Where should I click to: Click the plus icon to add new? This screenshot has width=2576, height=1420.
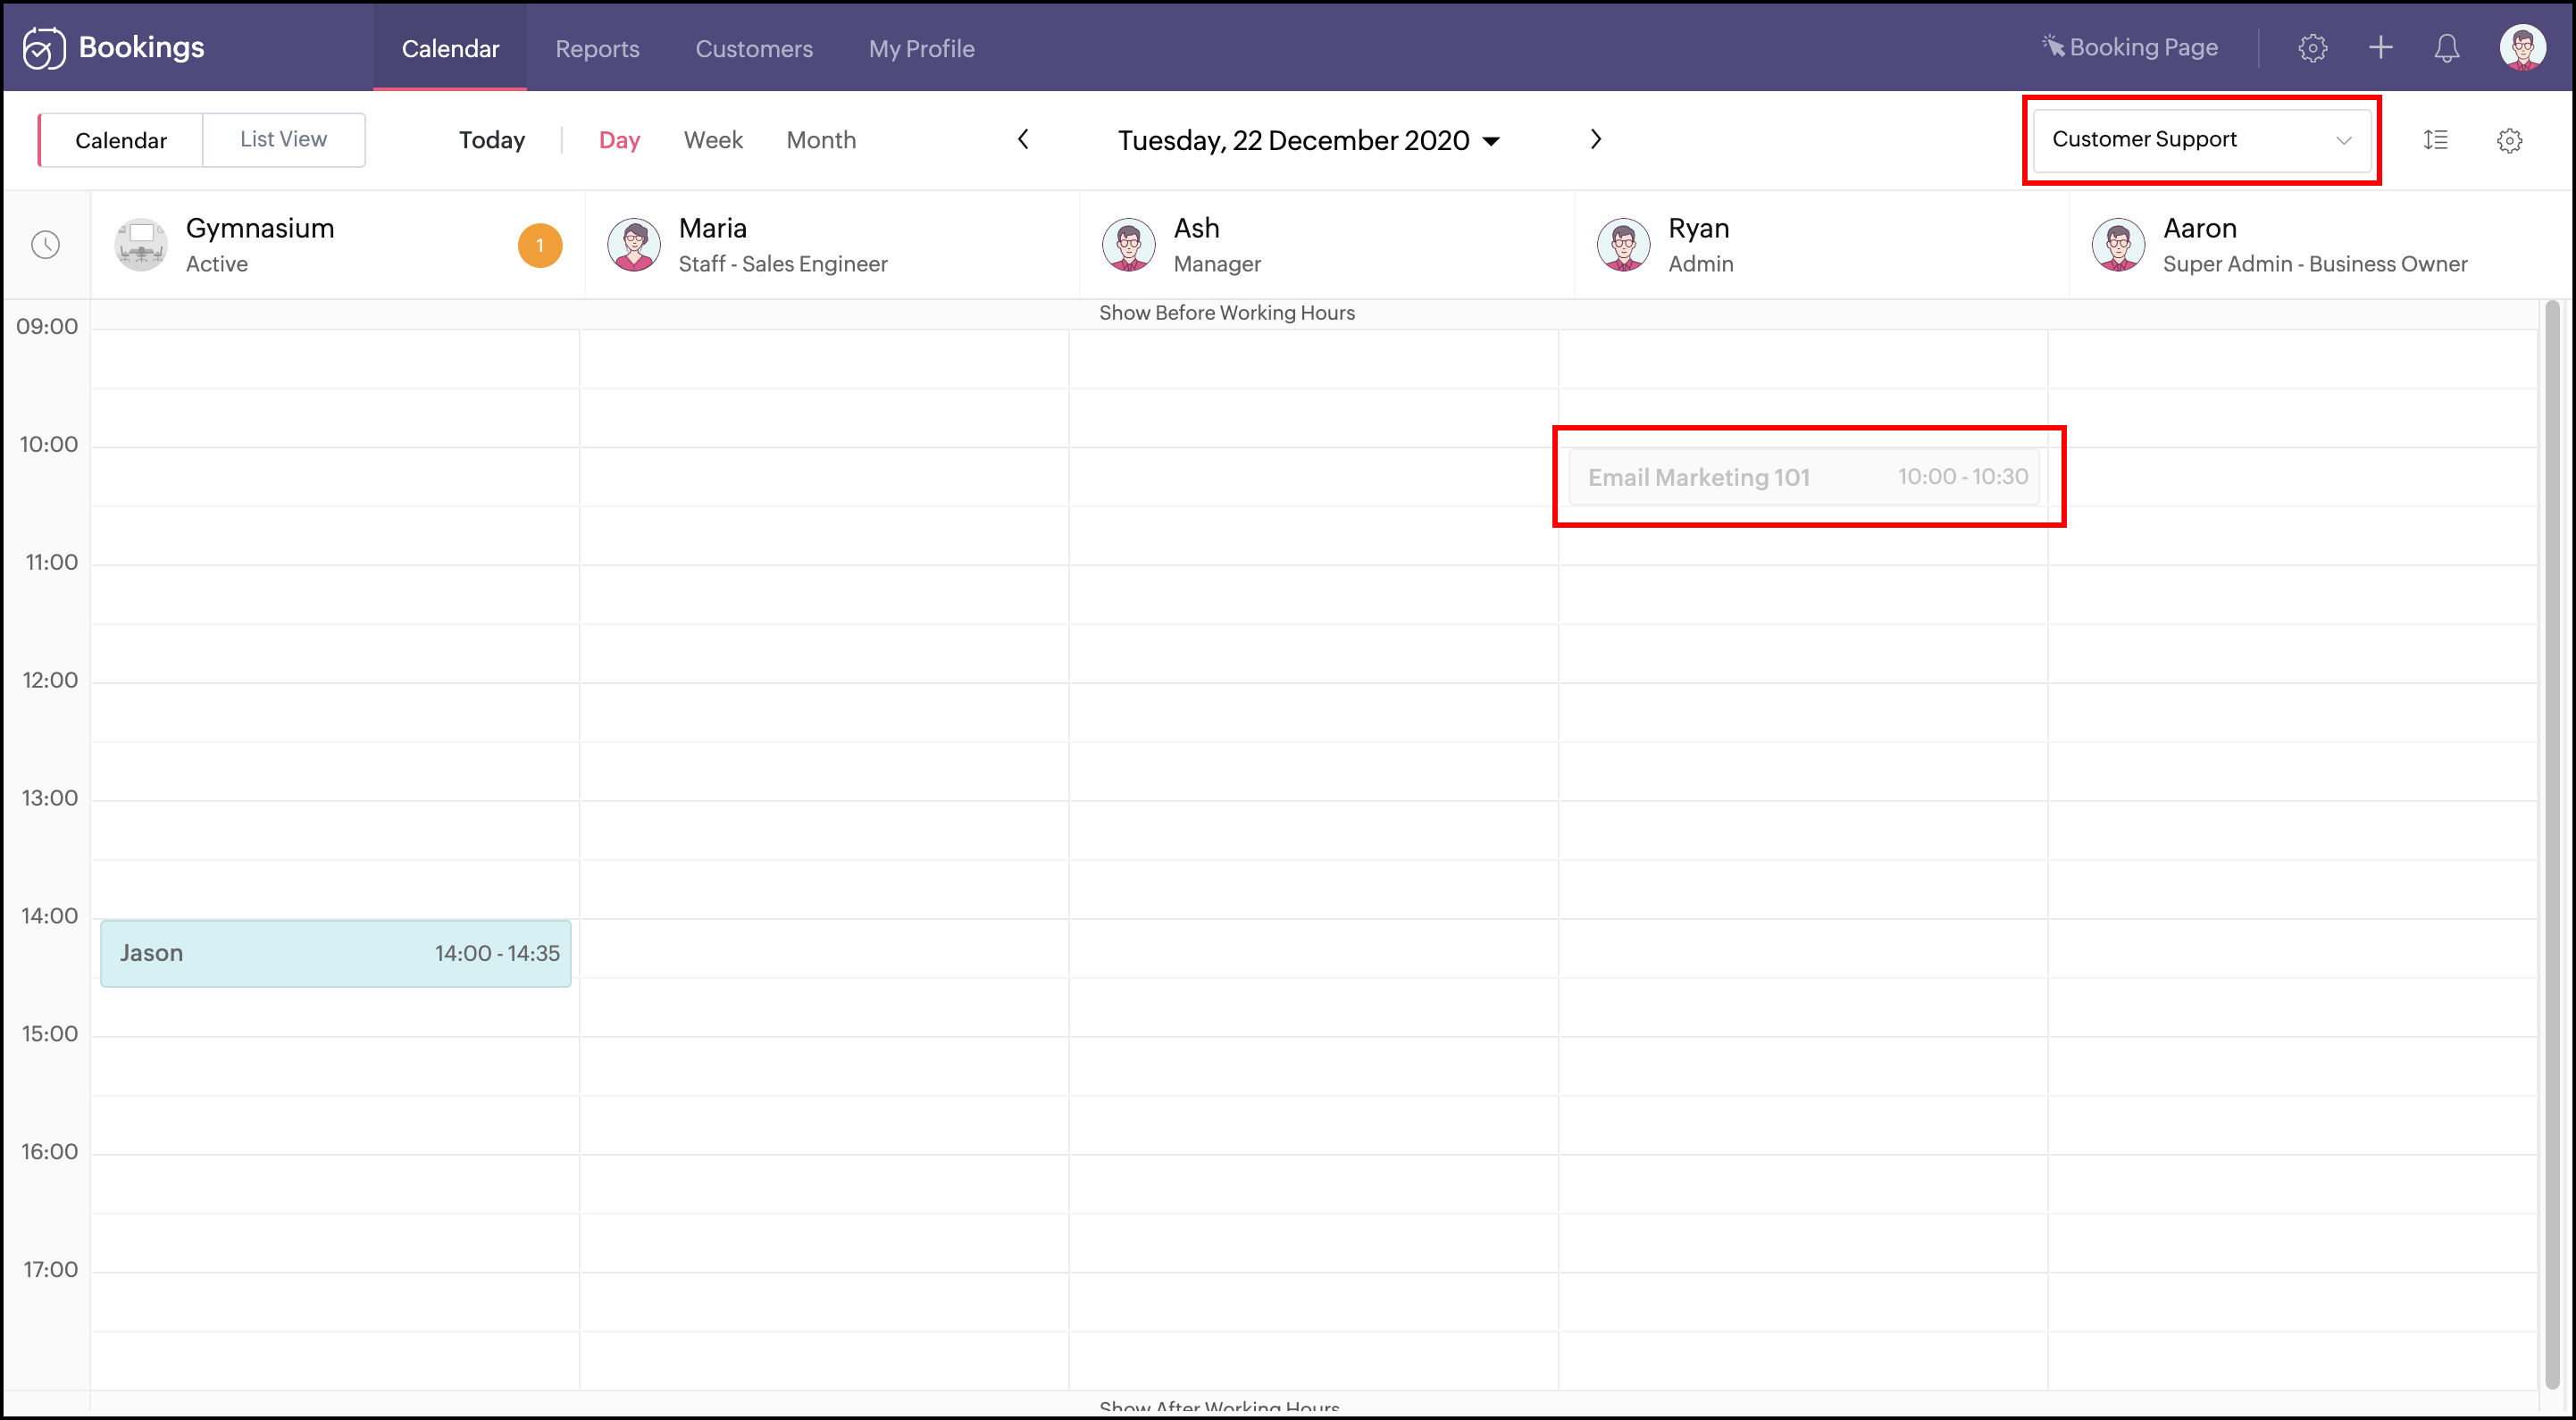coord(2380,48)
